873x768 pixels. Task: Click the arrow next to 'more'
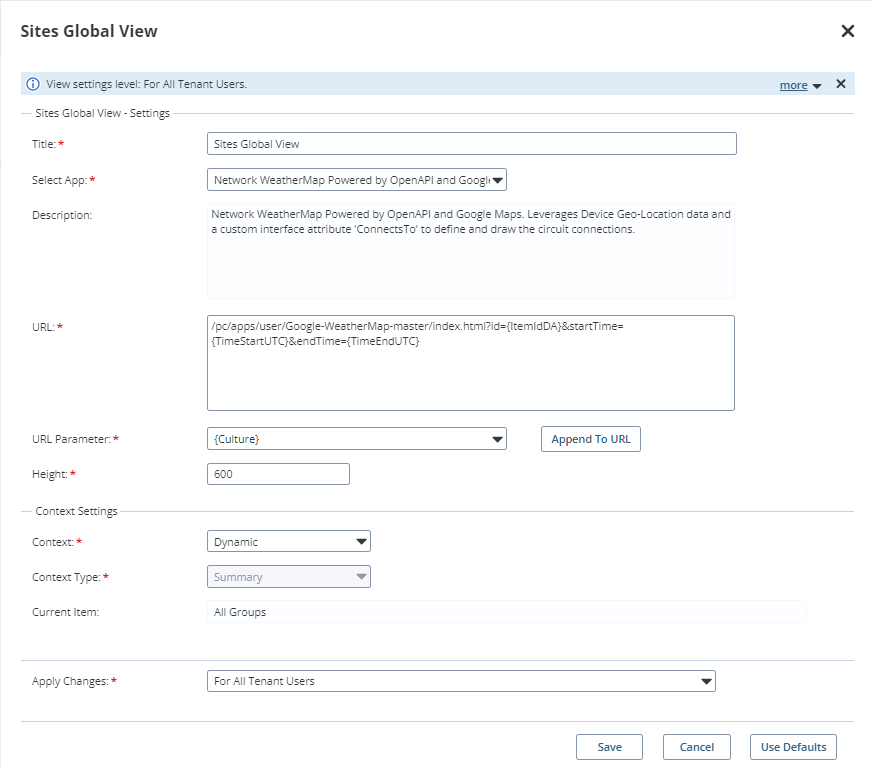click(817, 86)
